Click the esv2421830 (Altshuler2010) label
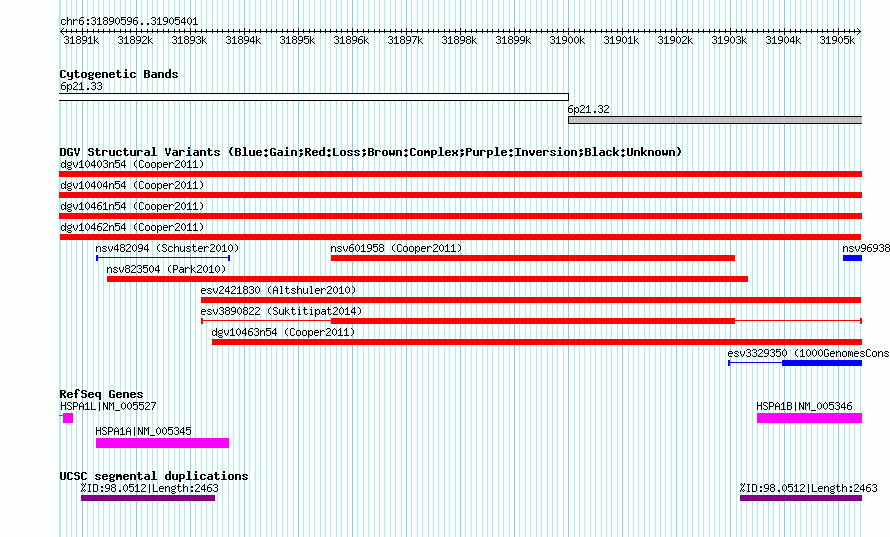The image size is (890, 537). click(x=278, y=290)
